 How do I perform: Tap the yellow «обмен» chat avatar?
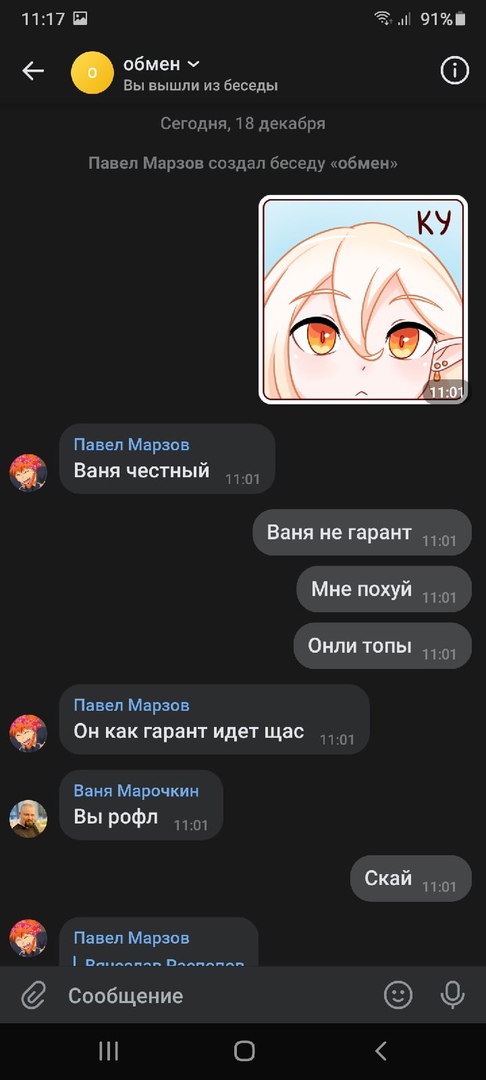tap(92, 72)
